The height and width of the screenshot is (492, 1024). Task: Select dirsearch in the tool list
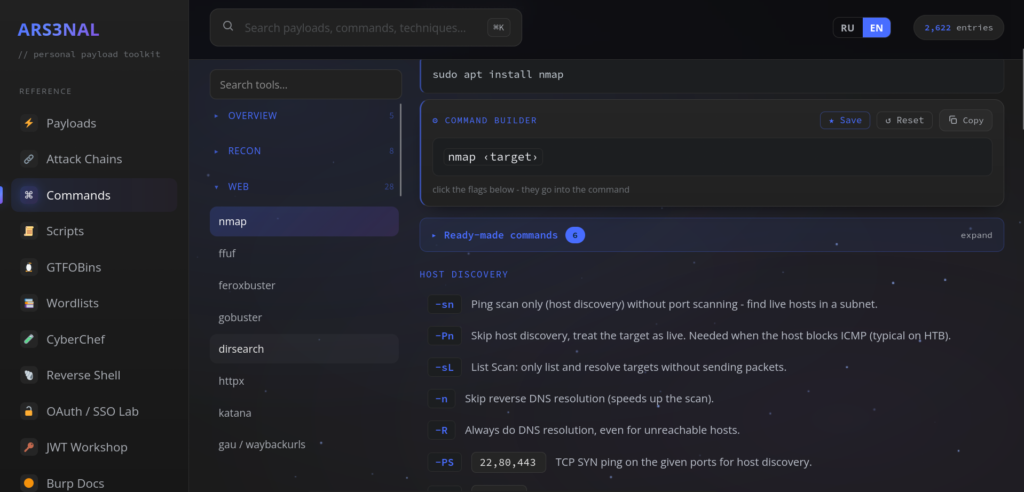(304, 349)
